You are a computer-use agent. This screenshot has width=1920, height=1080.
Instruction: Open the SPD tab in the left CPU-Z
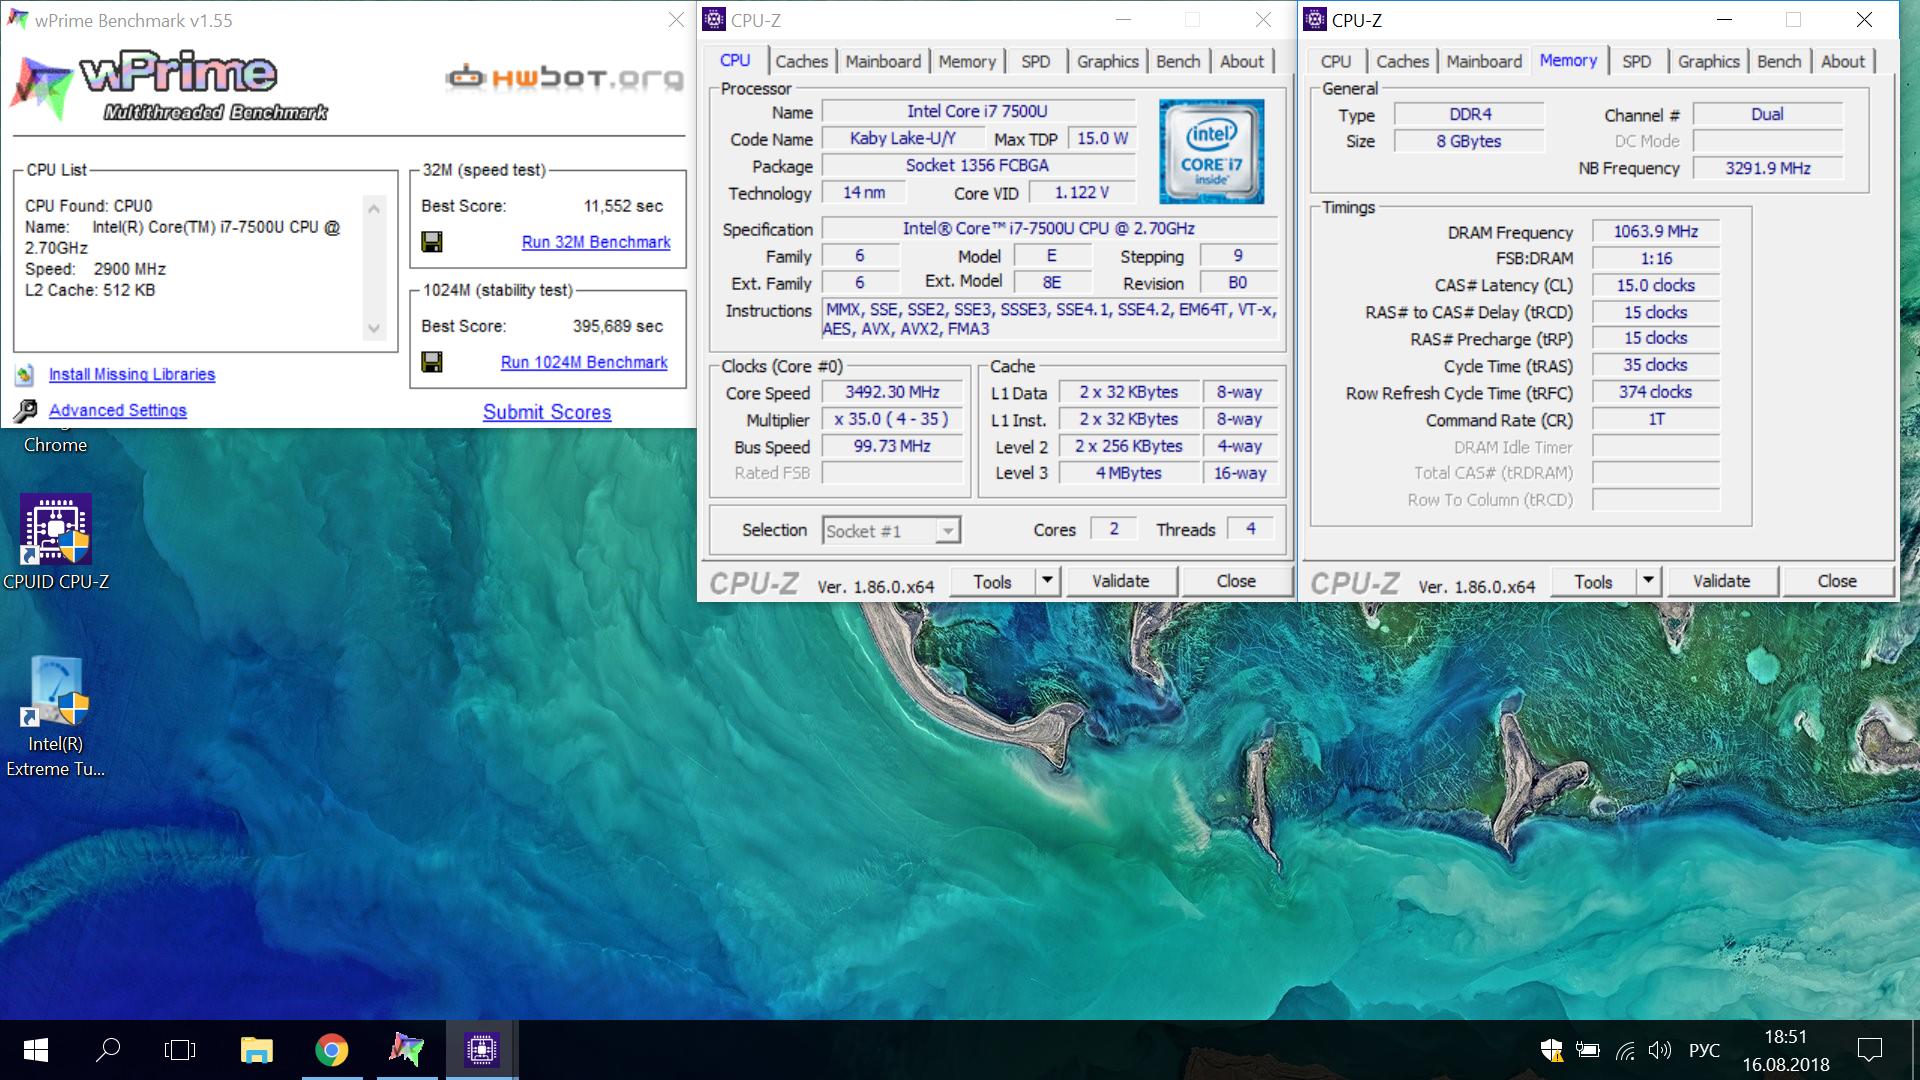click(1036, 61)
